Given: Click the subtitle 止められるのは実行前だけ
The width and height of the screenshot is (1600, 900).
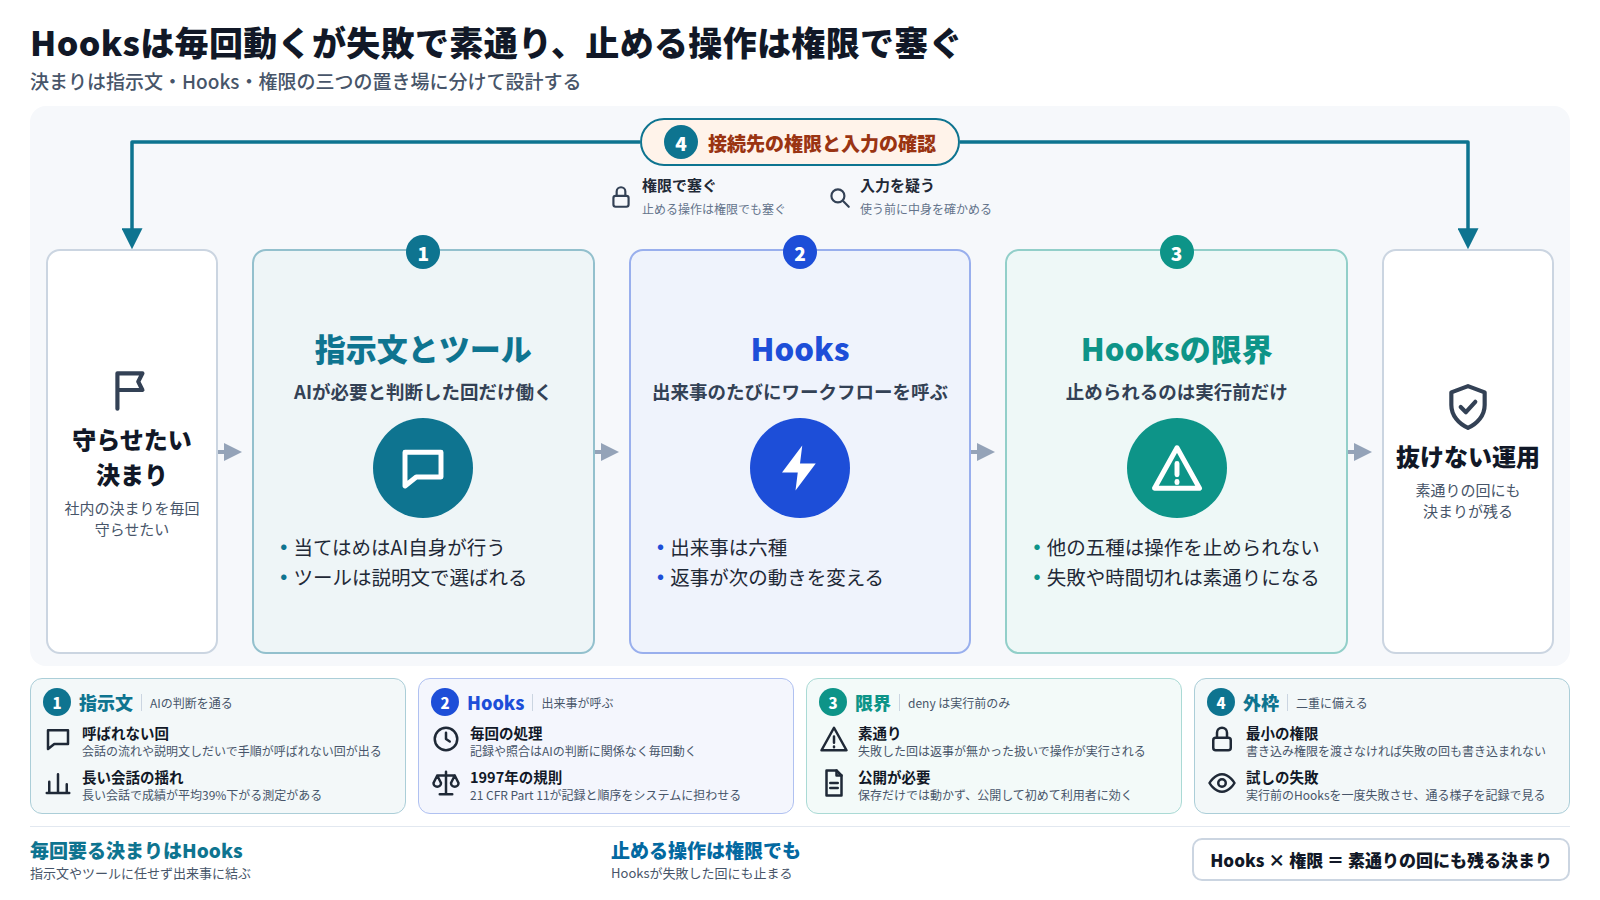Looking at the screenshot, I should pos(1177,393).
